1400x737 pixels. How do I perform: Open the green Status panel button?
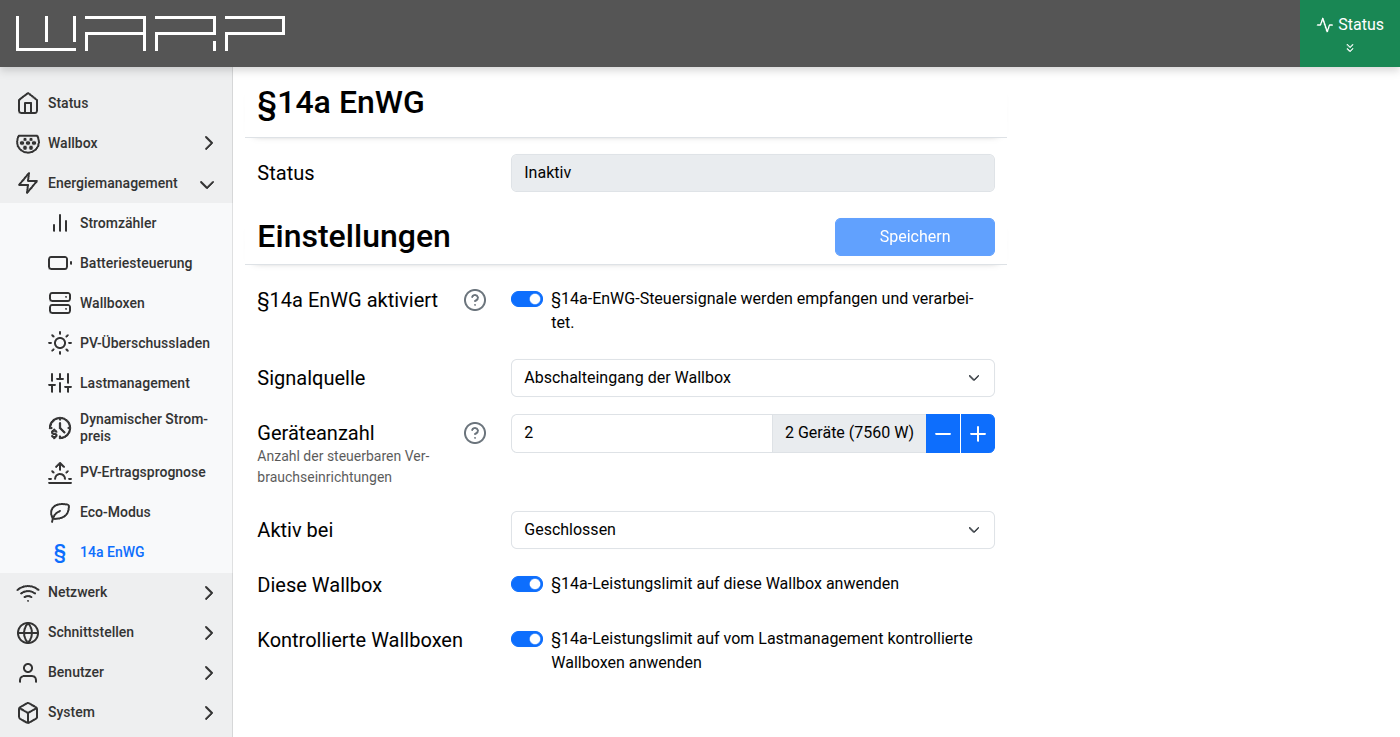(1350, 33)
